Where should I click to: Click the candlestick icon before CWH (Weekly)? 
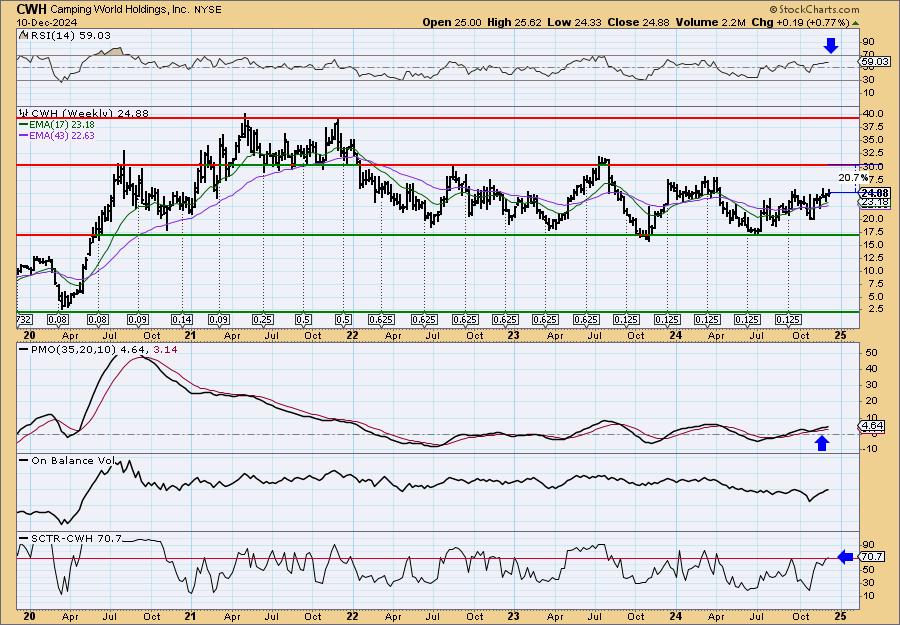coord(24,113)
